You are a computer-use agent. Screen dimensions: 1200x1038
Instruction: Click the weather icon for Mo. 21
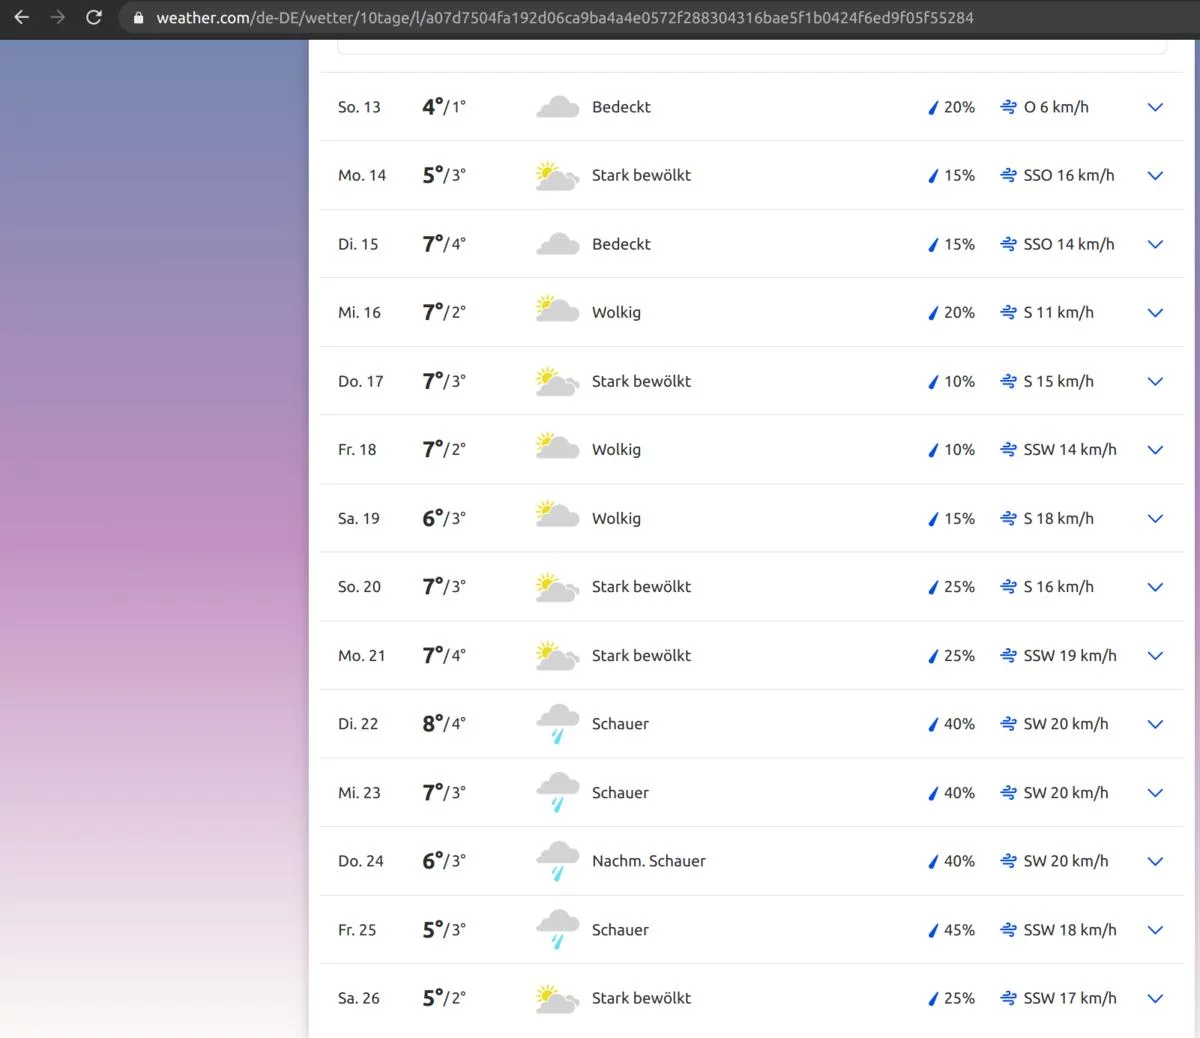point(557,655)
